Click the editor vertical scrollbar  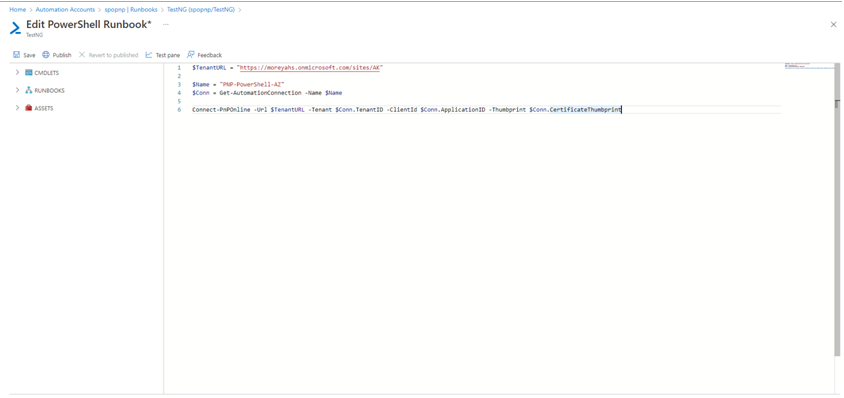point(837,210)
